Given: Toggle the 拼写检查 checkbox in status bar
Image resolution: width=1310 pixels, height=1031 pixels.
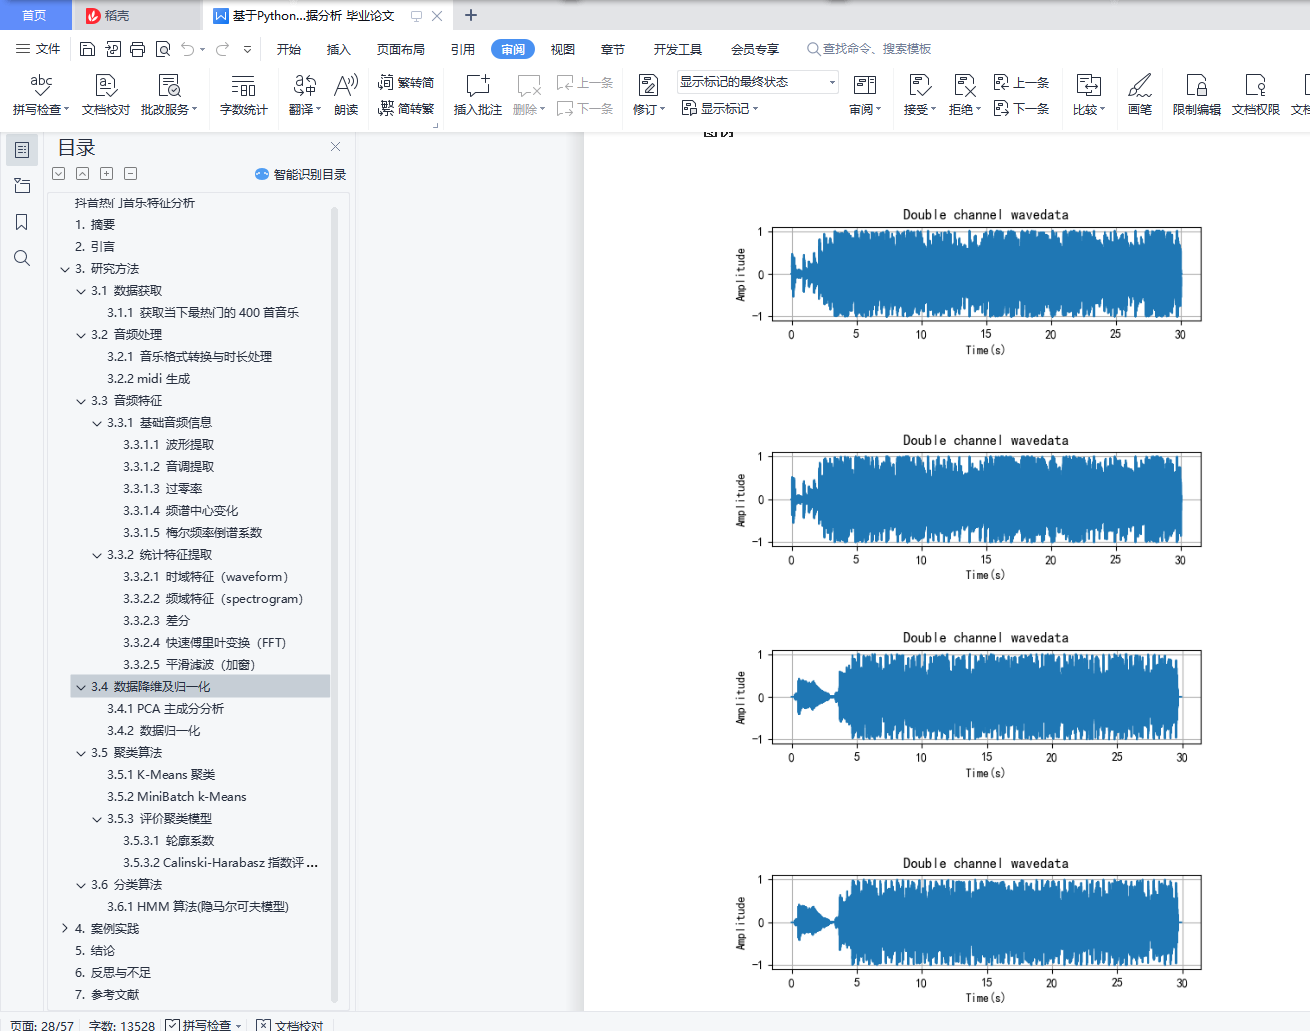Looking at the screenshot, I should 173,1025.
